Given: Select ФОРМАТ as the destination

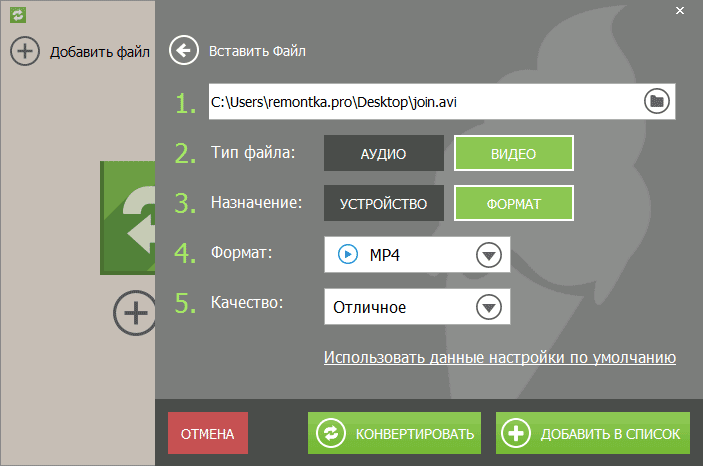Looking at the screenshot, I should coord(514,204).
